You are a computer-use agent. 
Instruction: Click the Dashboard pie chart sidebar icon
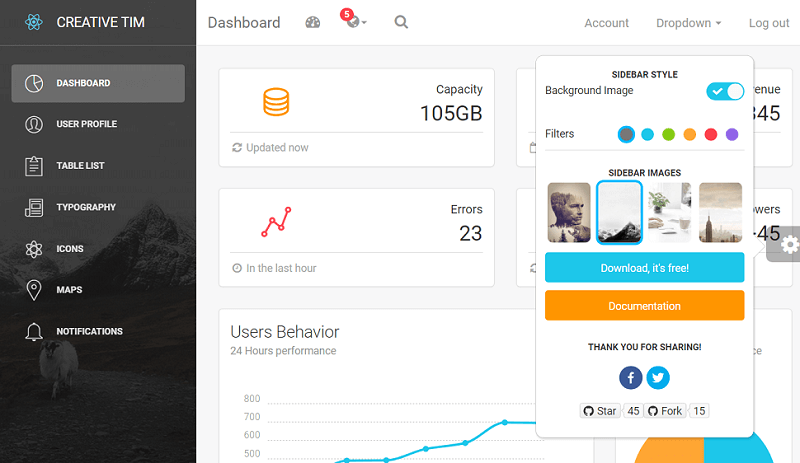coord(34,83)
